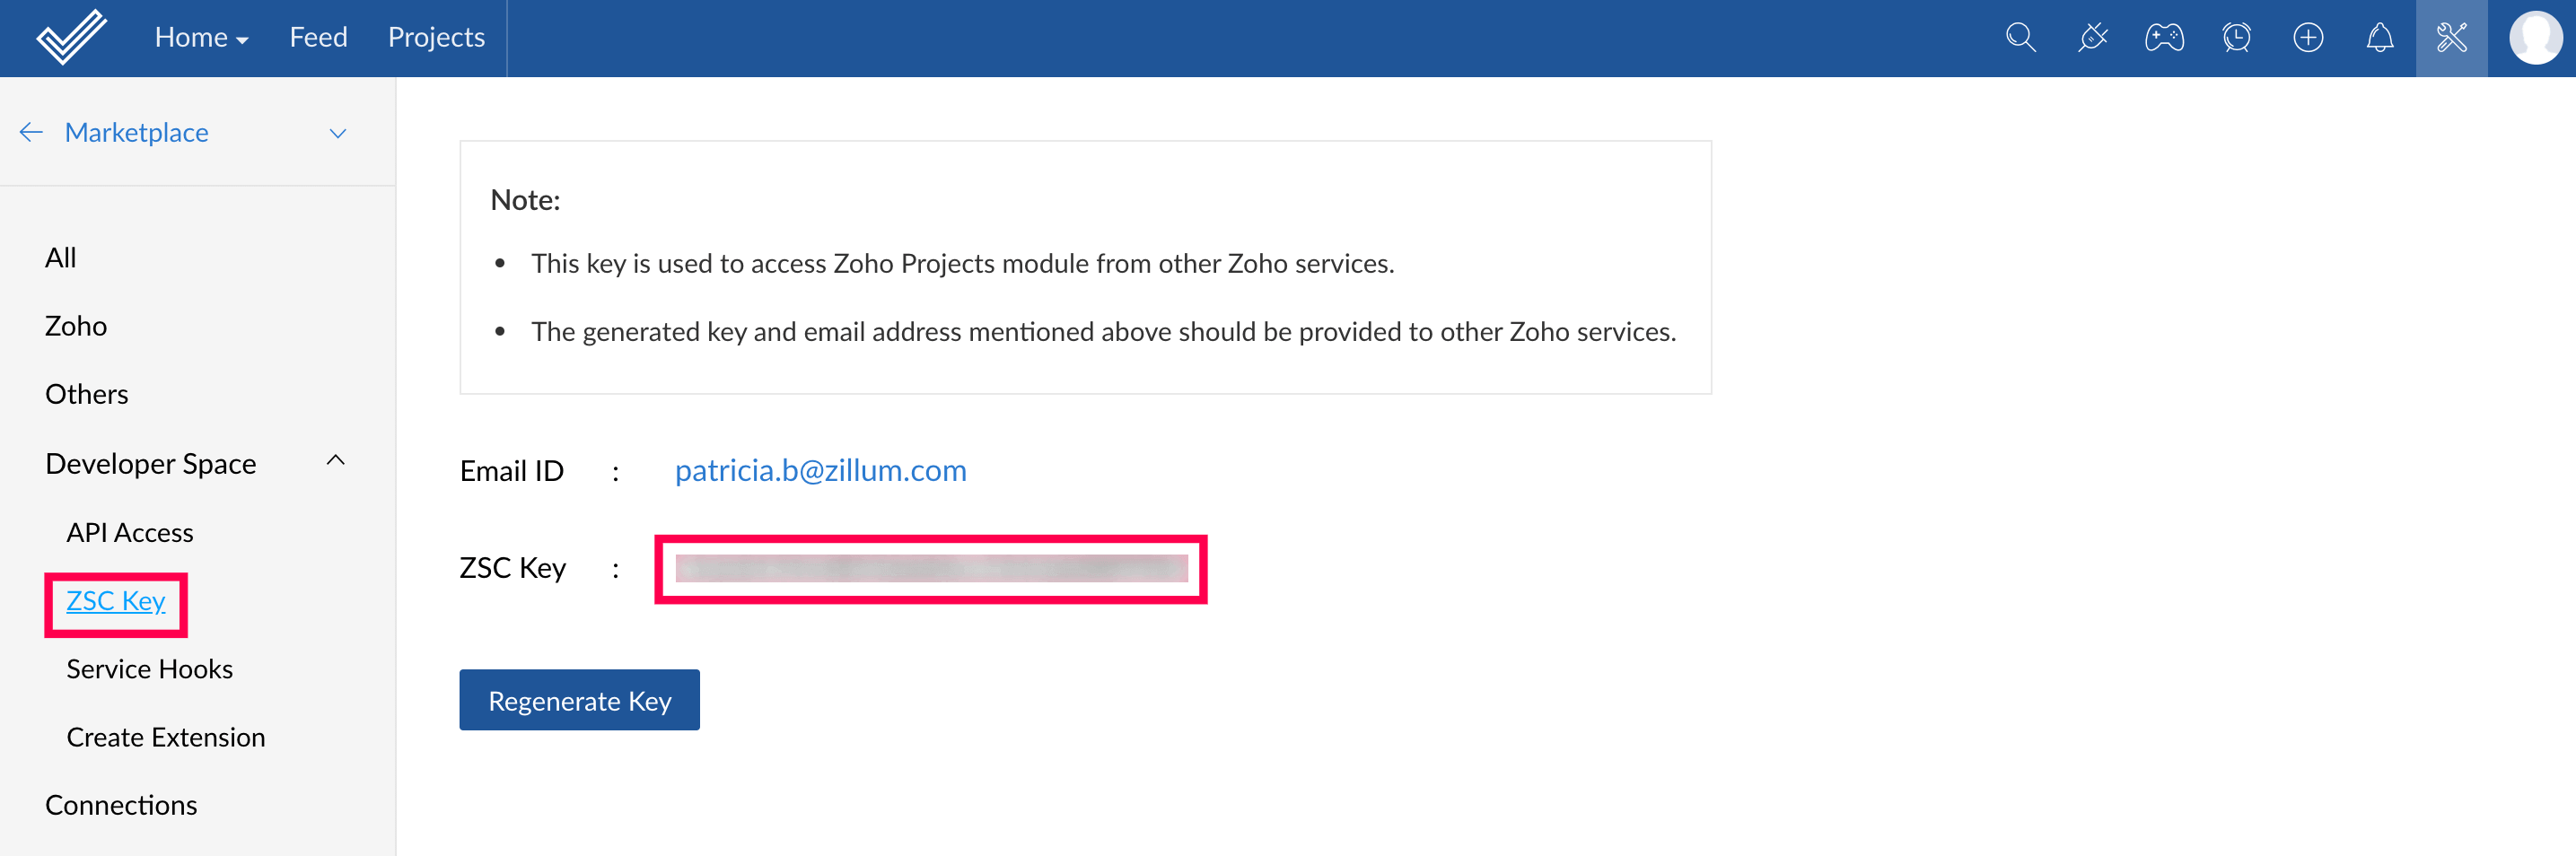2576x856 pixels.
Task: Select the blurred ZSC Key value field
Action: (931, 568)
